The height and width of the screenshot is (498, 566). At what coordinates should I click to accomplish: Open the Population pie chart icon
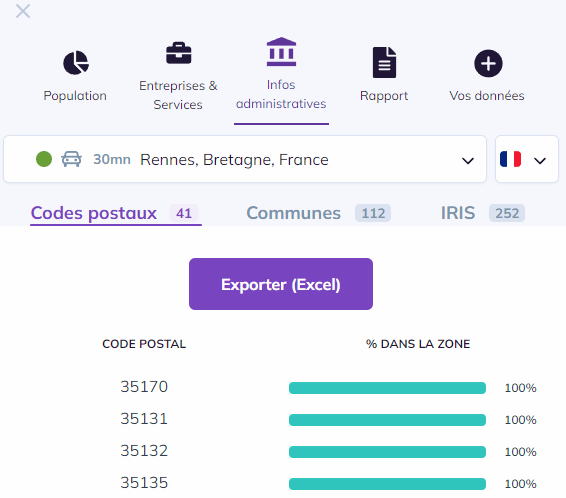pos(76,63)
